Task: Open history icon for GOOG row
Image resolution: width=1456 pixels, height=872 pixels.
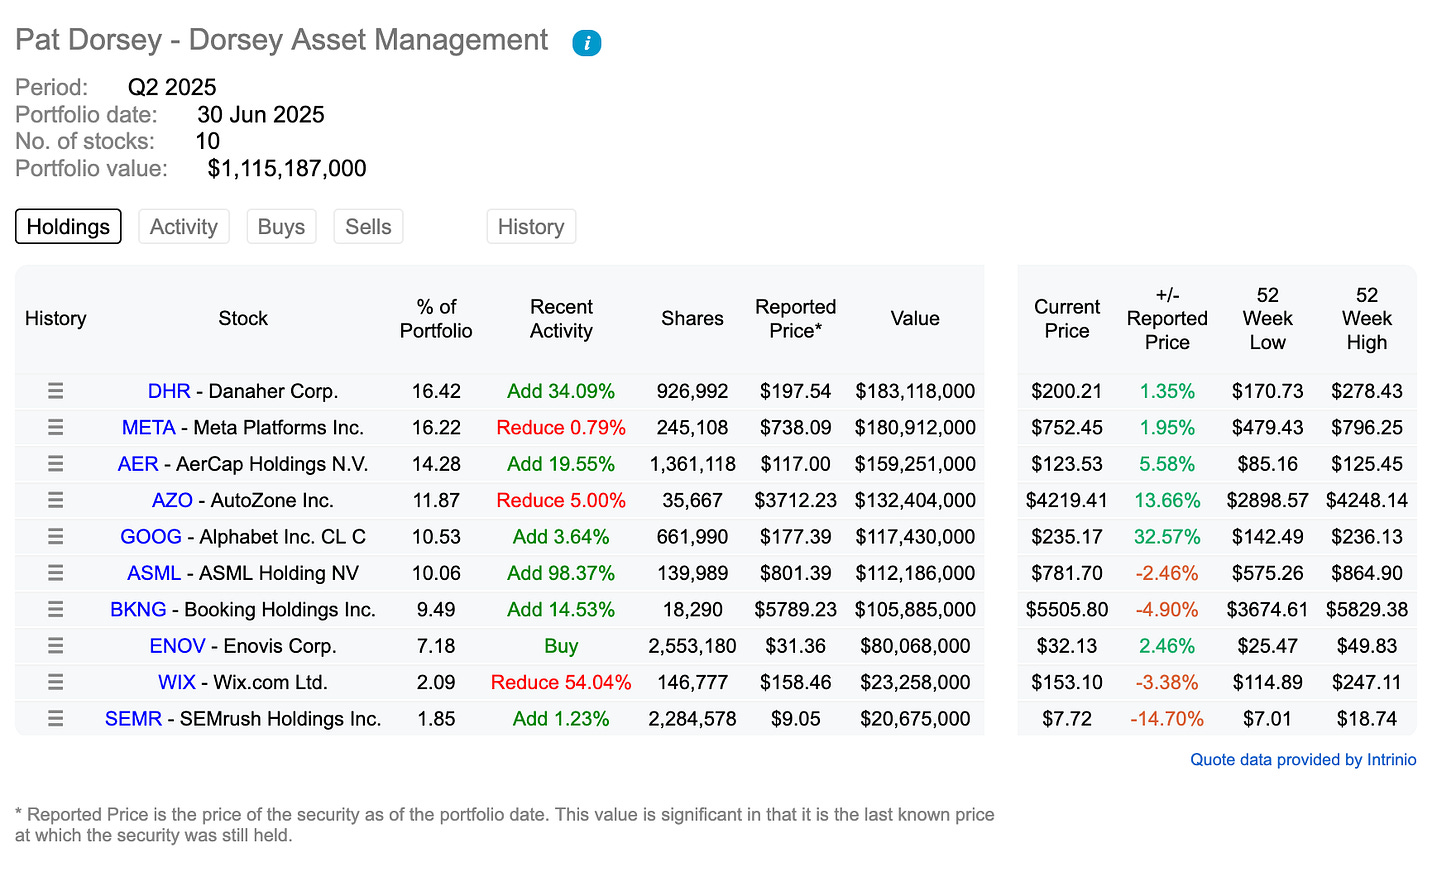Action: (55, 537)
